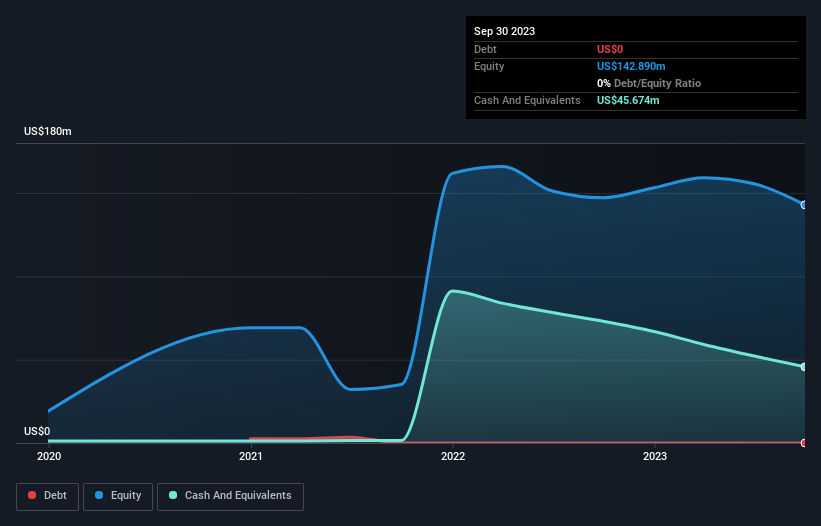Click the red US$0 debt value
The height and width of the screenshot is (526, 821).
coord(610,49)
